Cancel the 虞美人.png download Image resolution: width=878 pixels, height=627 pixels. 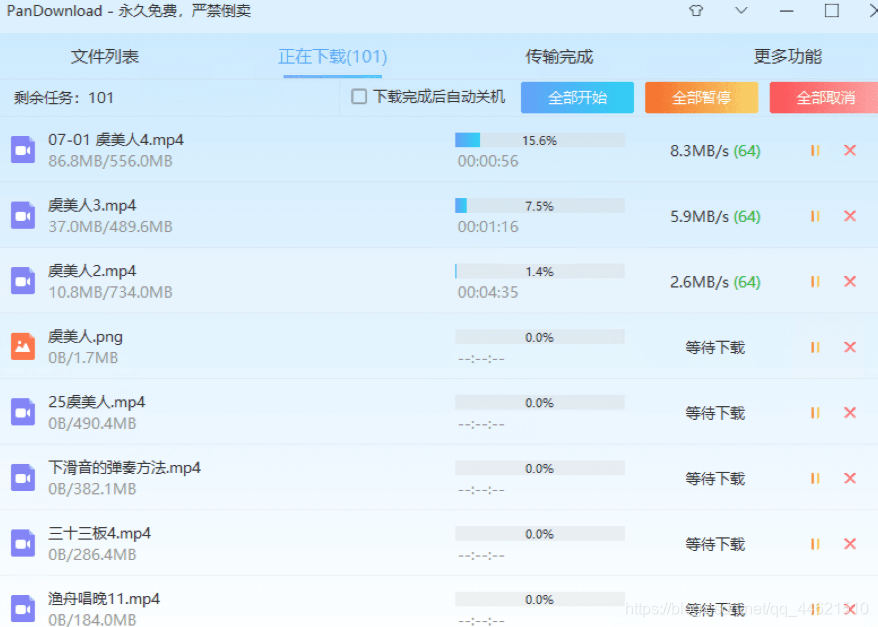coord(851,347)
